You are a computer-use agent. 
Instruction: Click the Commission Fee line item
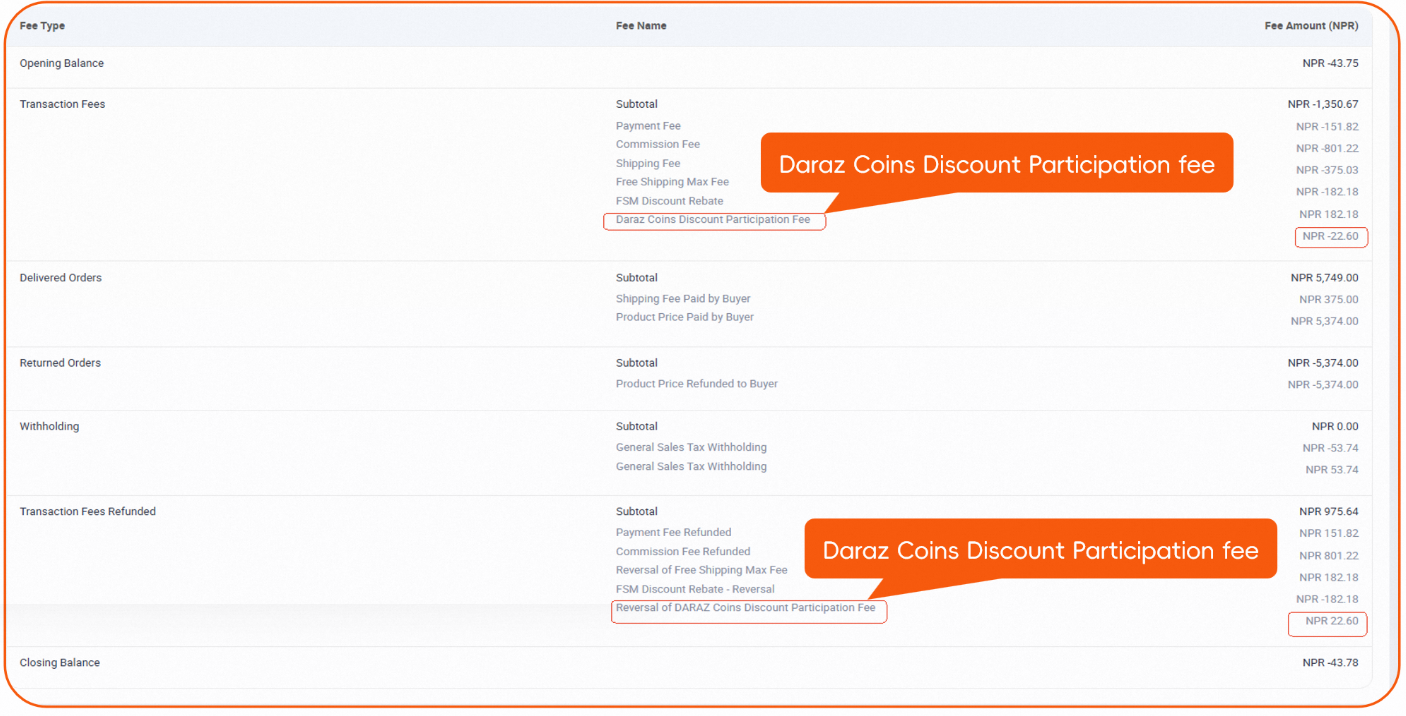point(658,145)
